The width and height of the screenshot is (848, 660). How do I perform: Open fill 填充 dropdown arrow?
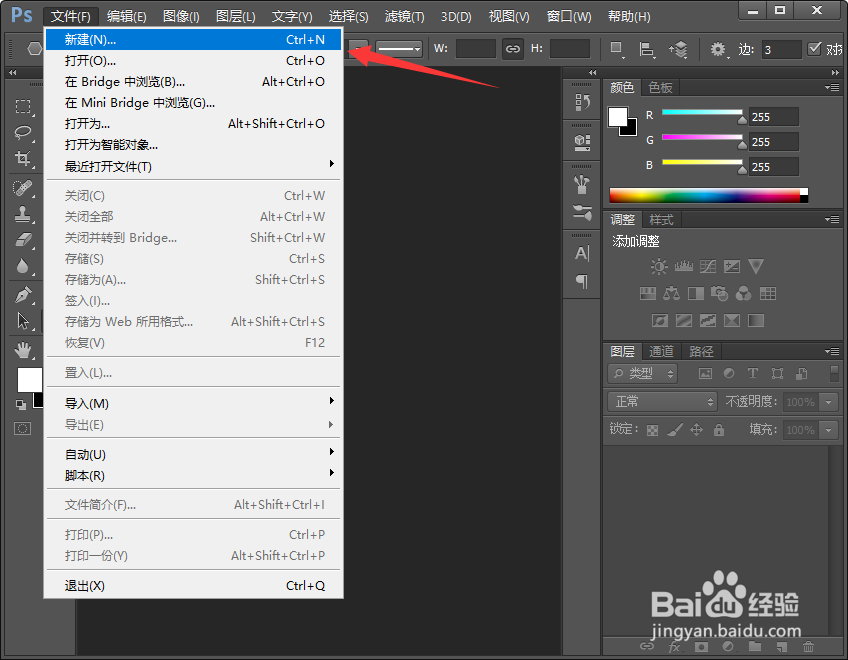829,430
